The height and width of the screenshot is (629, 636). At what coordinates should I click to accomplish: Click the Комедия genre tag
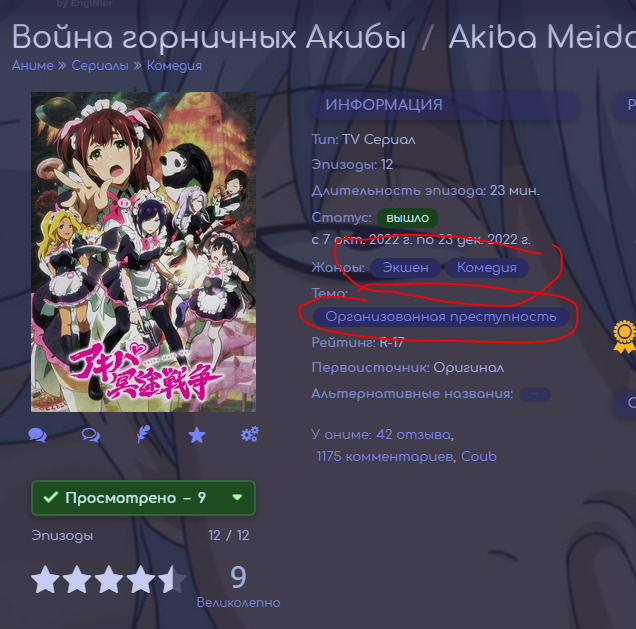487,268
